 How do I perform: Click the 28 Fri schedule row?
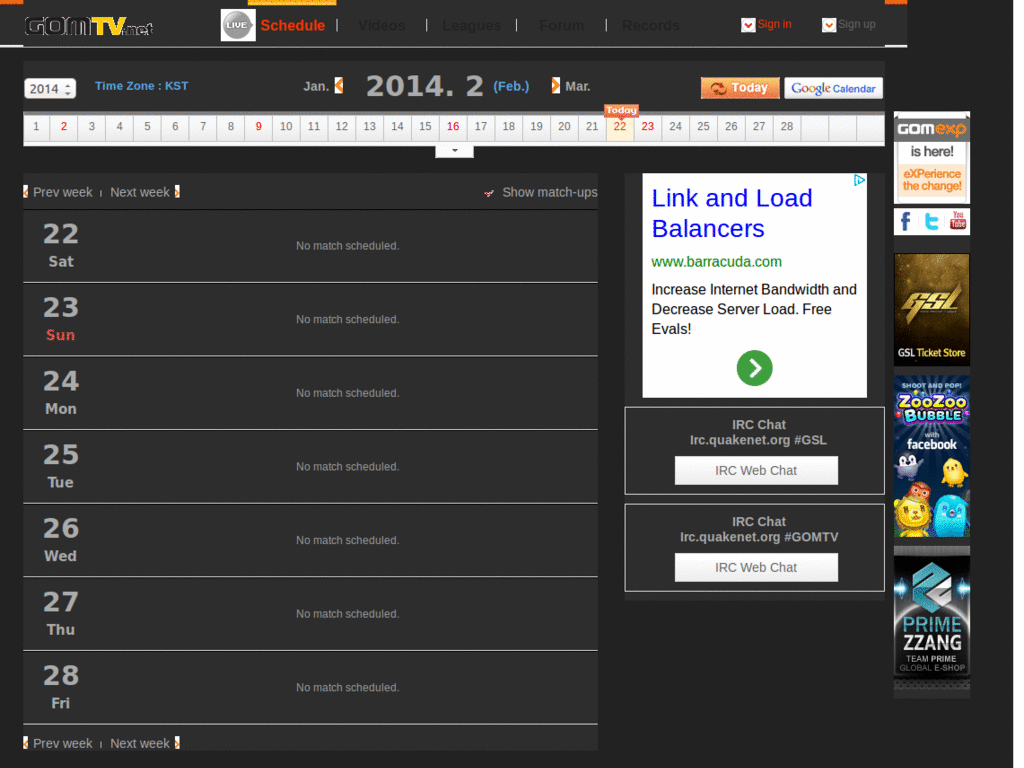[x=310, y=688]
